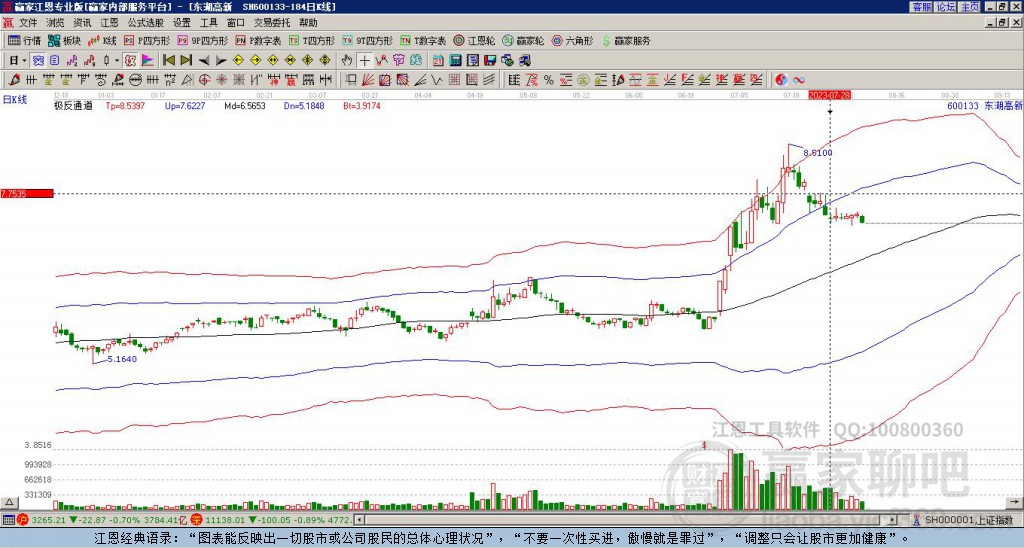
Task: Click the black left arrow icon
Action: pyautogui.click(x=204, y=61)
